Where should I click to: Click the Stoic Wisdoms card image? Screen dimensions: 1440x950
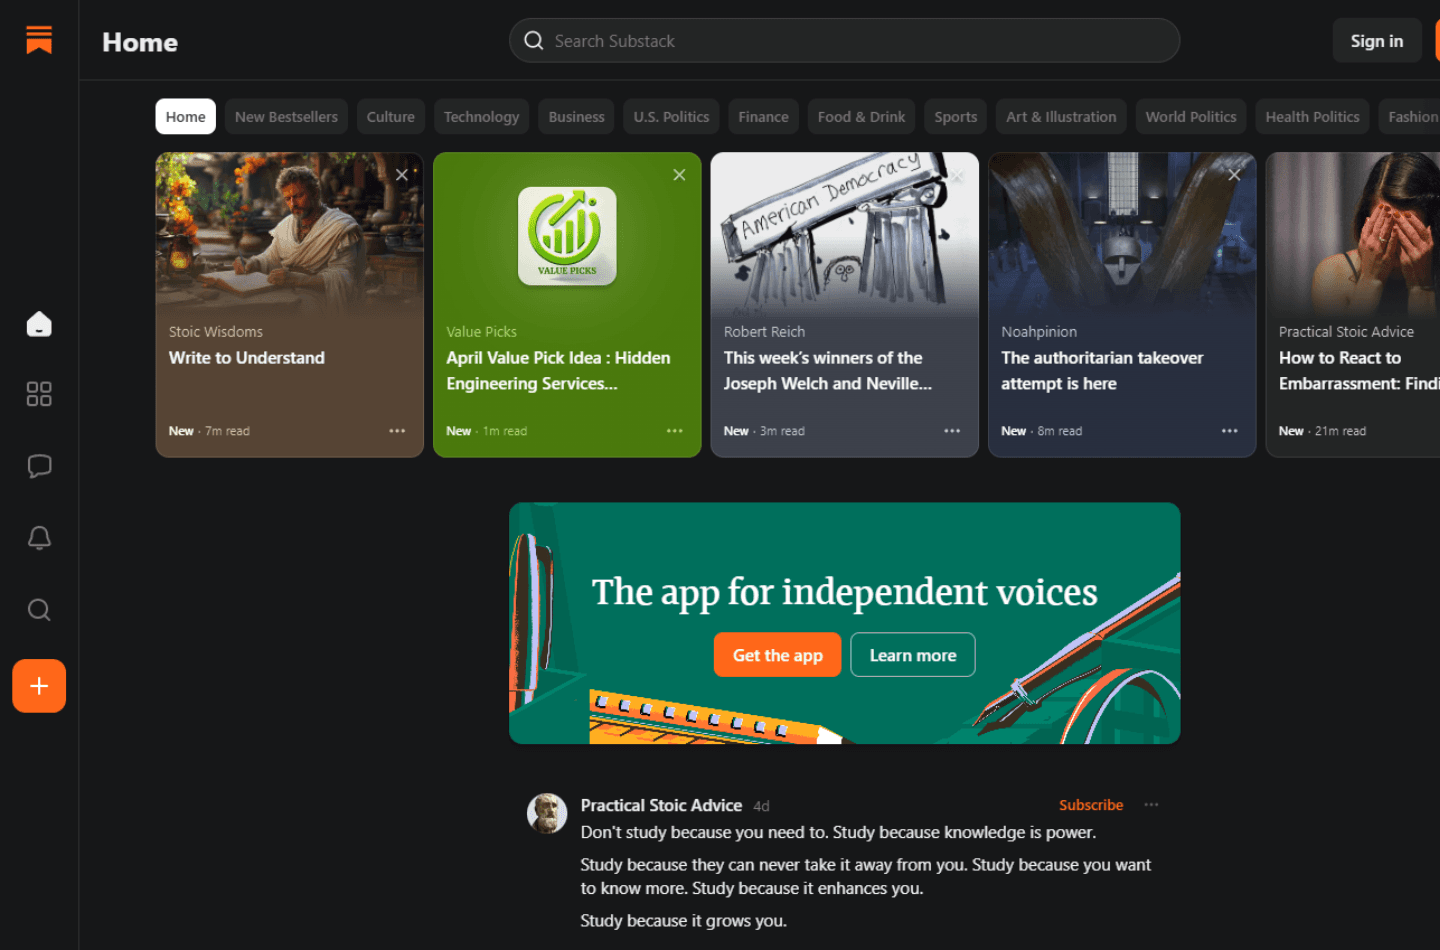(x=290, y=235)
